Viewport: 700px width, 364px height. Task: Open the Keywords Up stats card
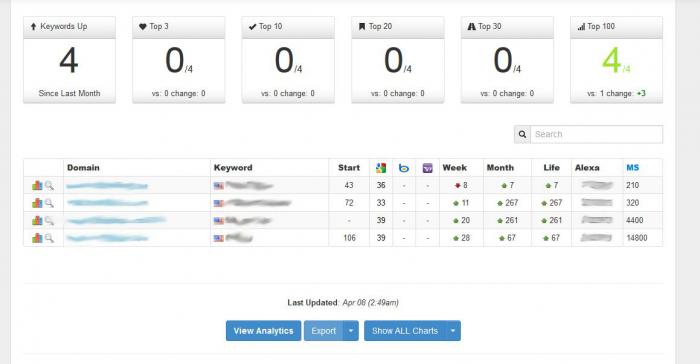pos(69,60)
